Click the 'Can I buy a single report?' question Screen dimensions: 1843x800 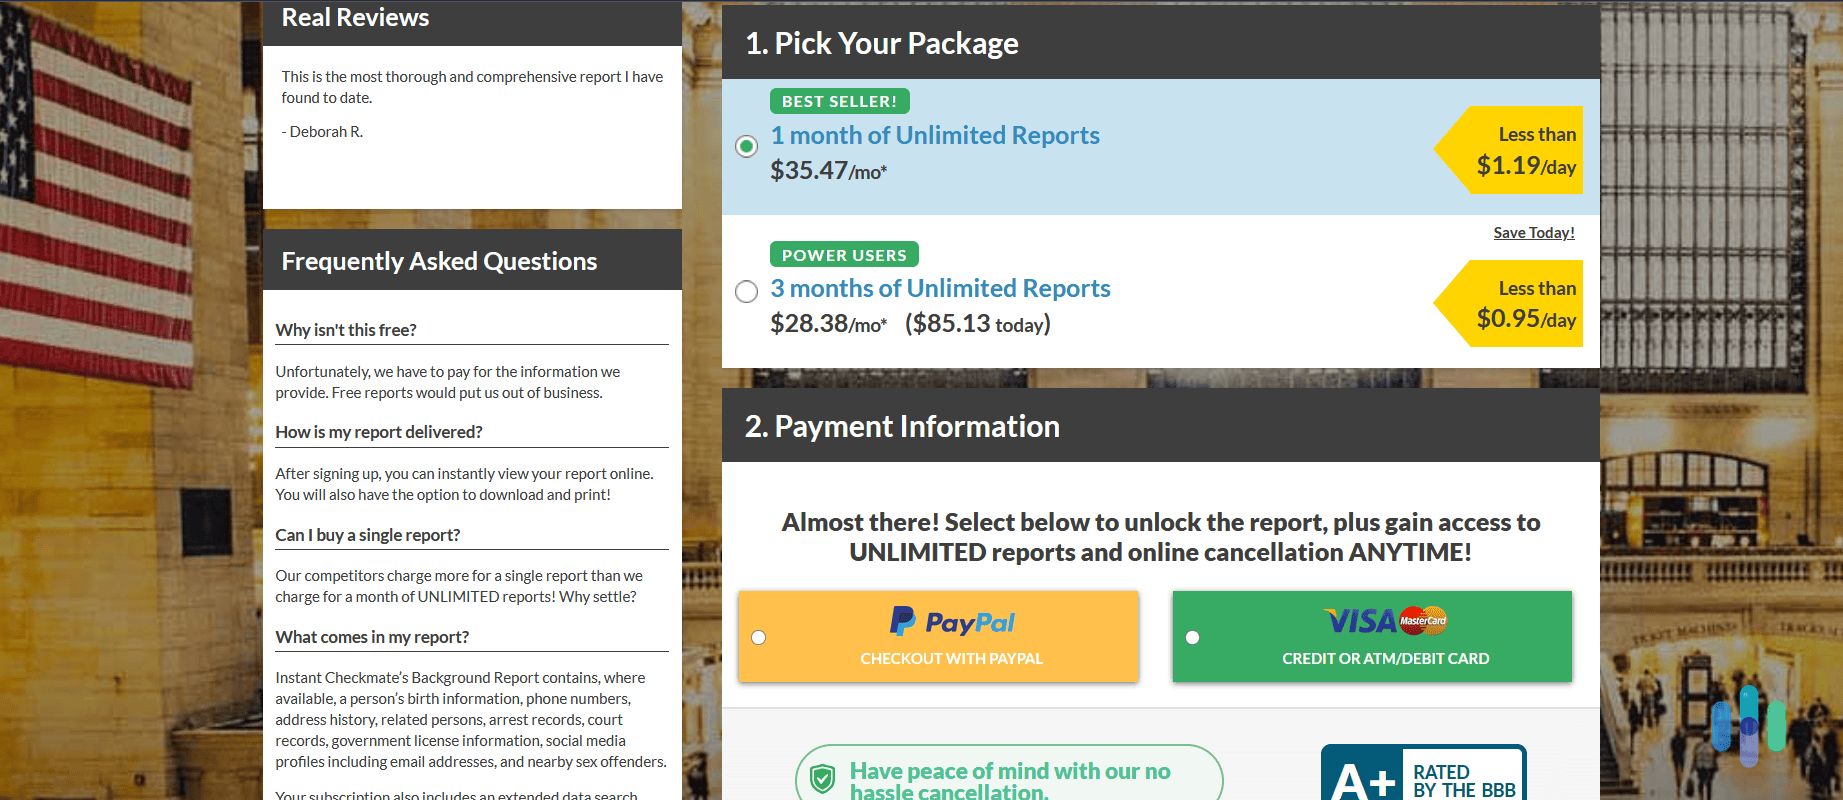point(368,535)
